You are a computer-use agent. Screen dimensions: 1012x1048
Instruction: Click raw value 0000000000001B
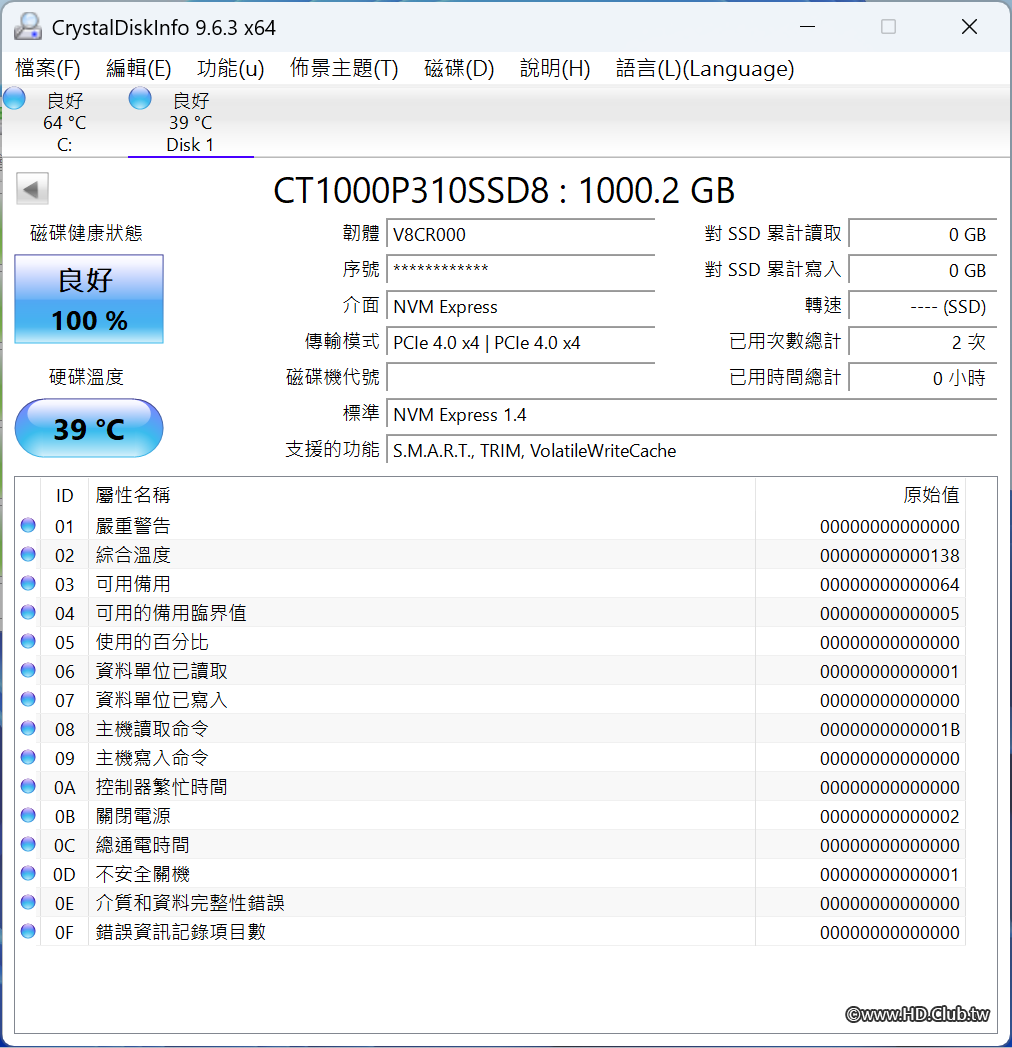(890, 730)
